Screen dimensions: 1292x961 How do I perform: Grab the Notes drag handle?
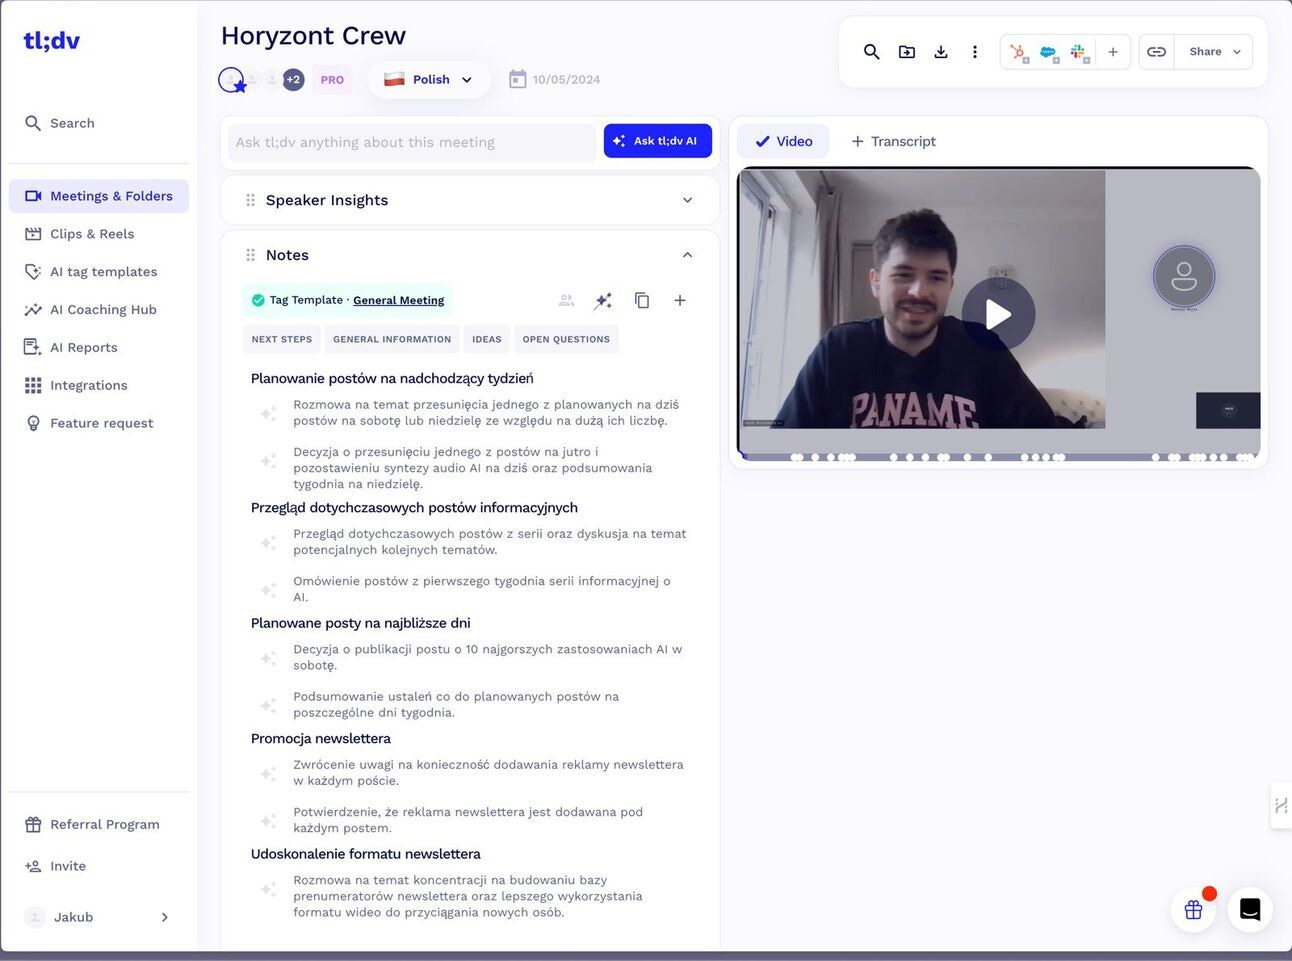click(x=250, y=255)
